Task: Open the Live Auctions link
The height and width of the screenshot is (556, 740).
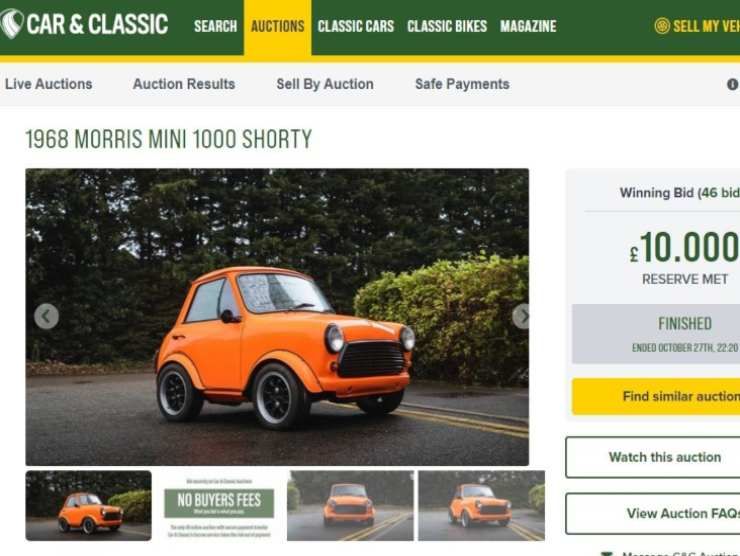Action: point(49,84)
